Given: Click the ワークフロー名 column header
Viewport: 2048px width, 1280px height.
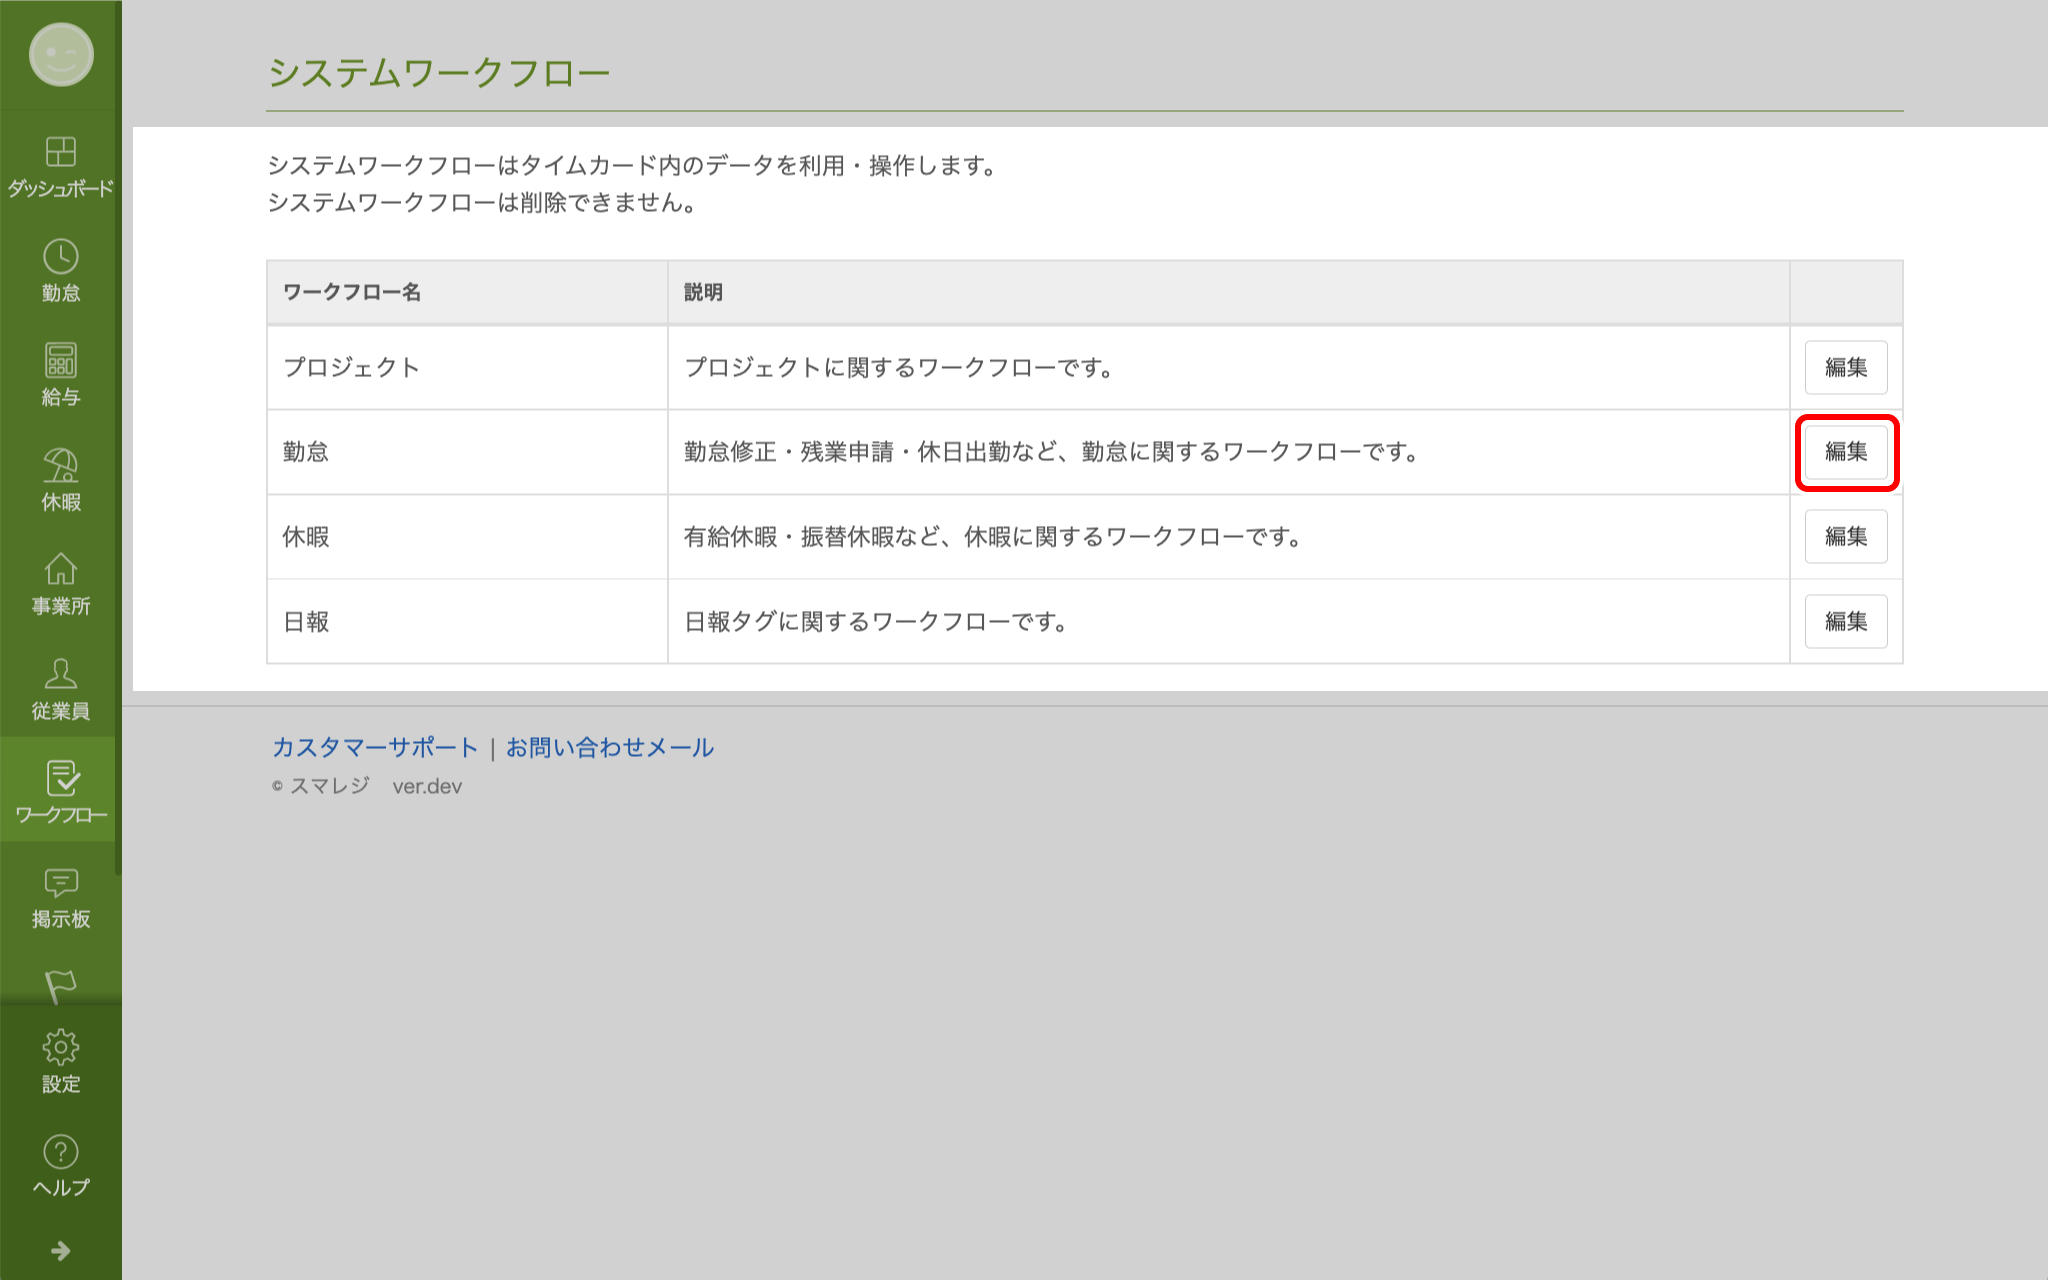Looking at the screenshot, I should [x=352, y=292].
